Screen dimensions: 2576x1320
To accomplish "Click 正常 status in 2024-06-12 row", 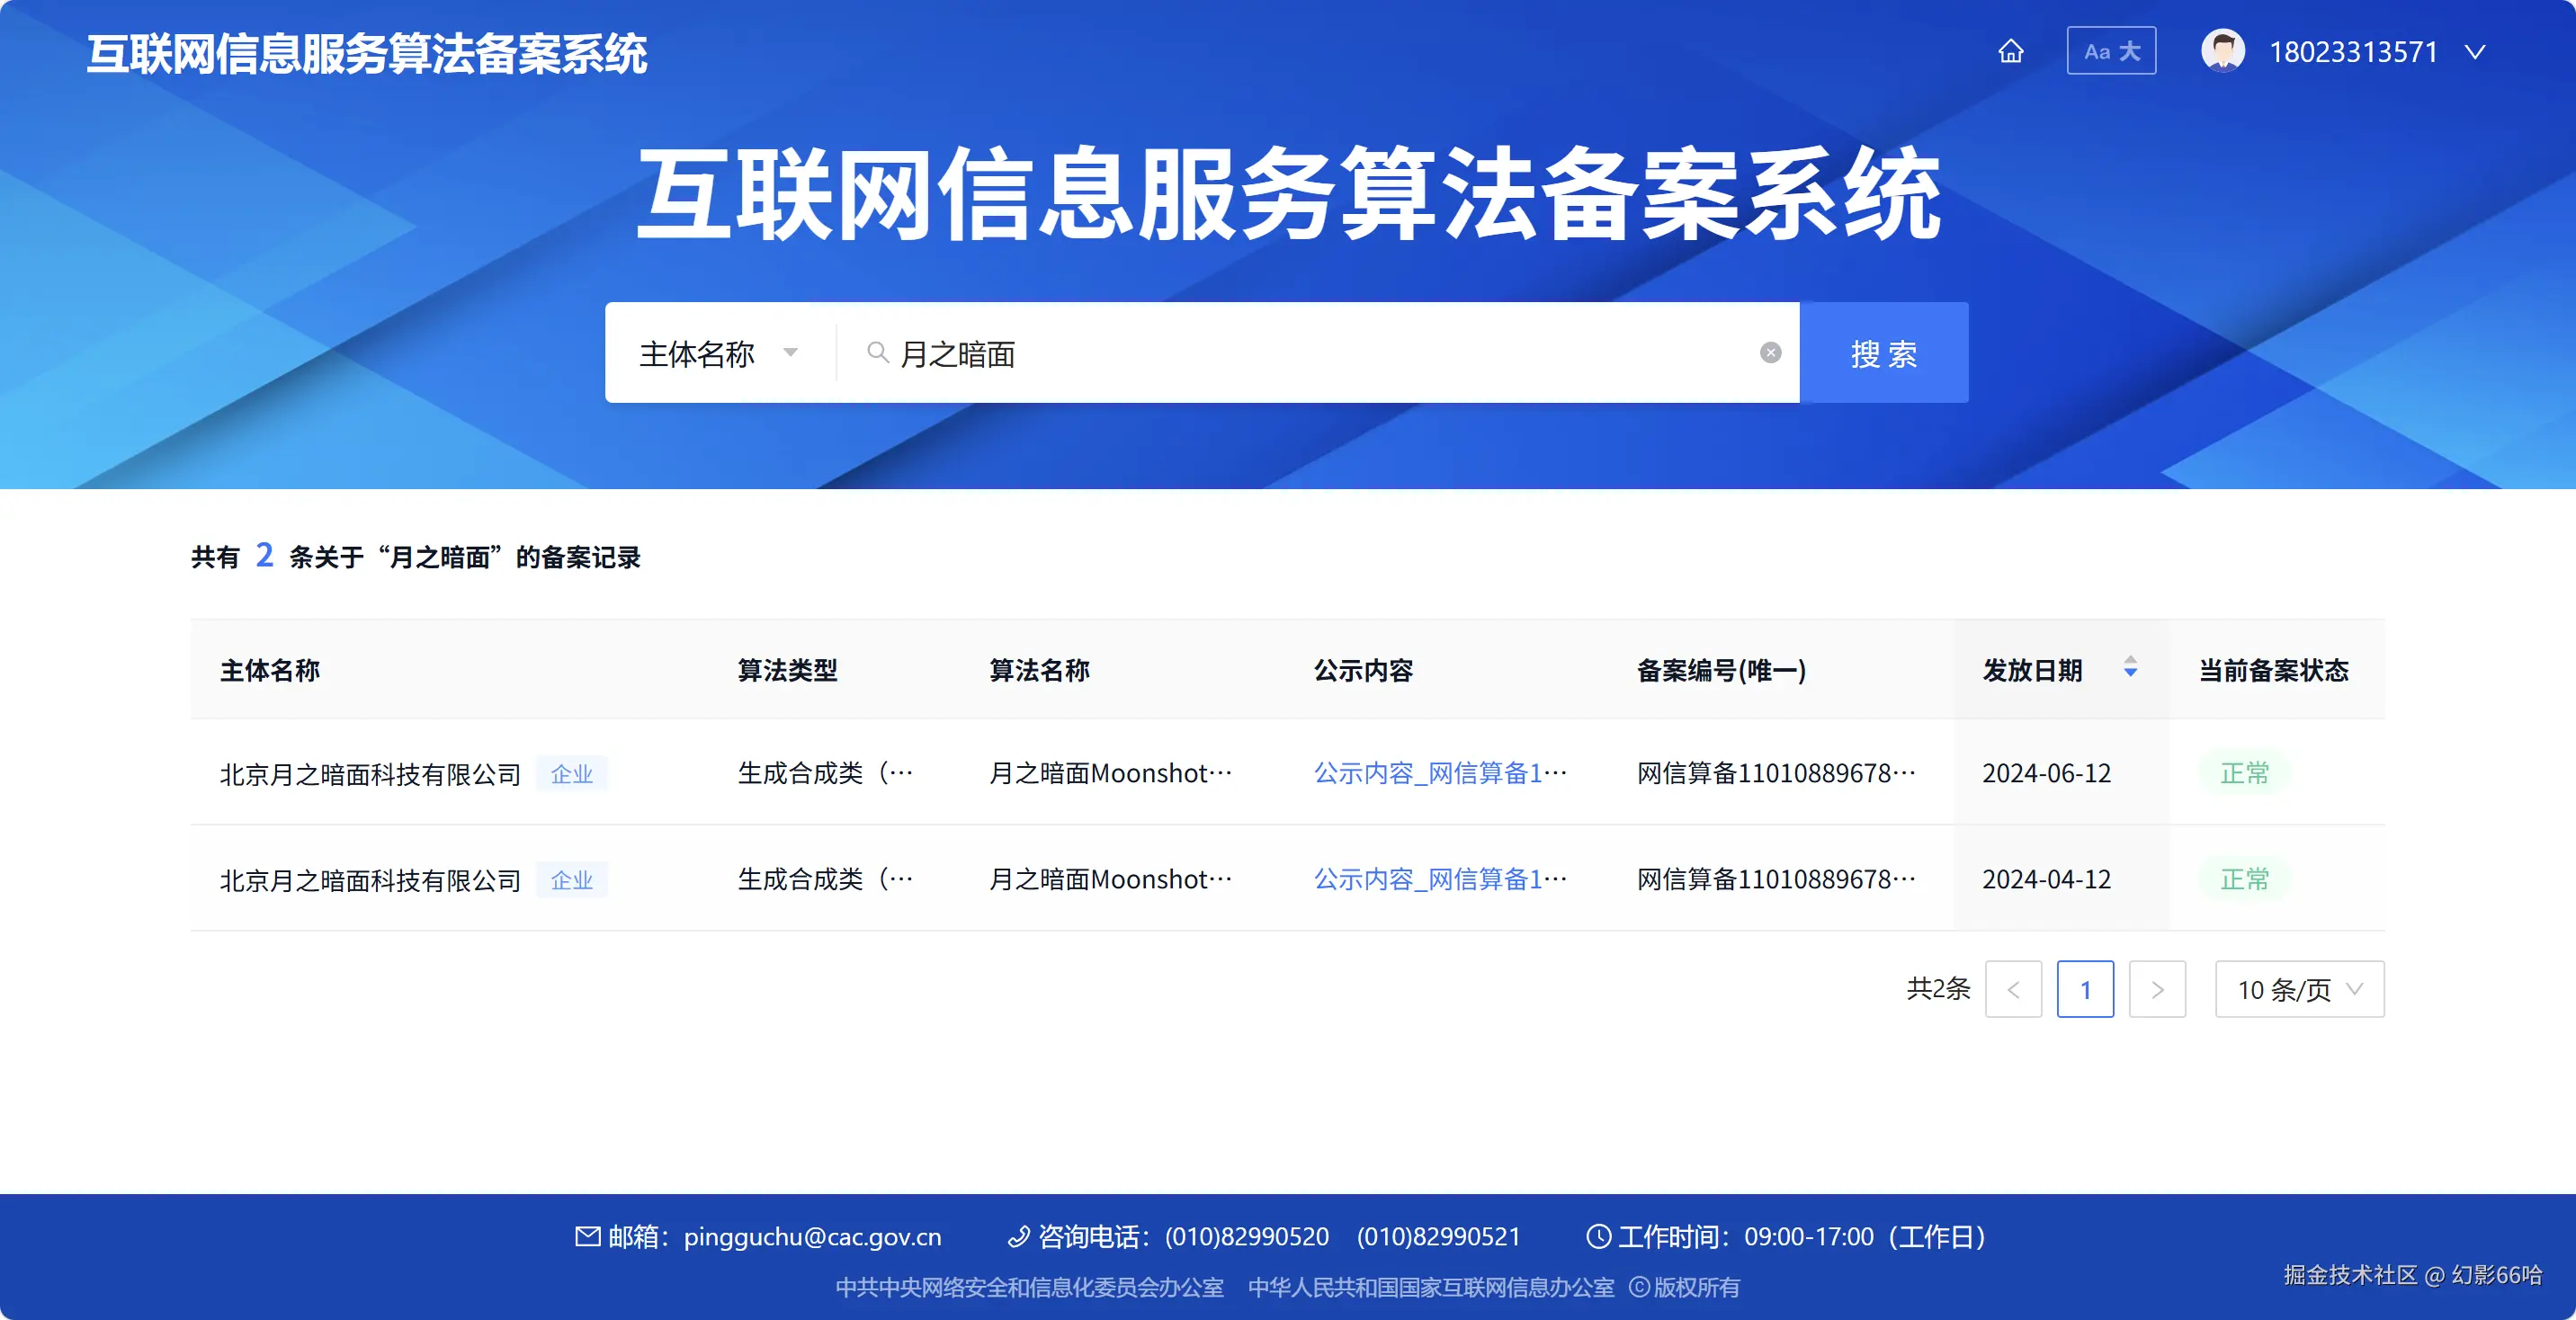I will tap(2244, 773).
